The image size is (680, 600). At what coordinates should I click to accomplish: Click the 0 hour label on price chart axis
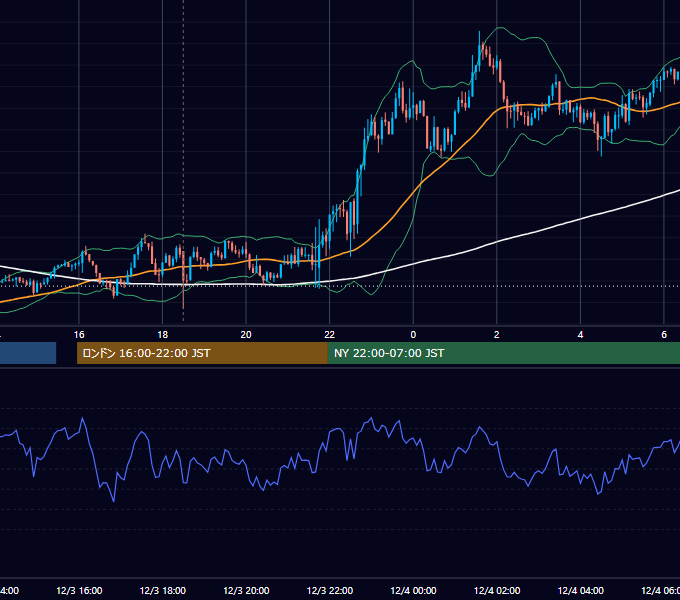[x=413, y=335]
